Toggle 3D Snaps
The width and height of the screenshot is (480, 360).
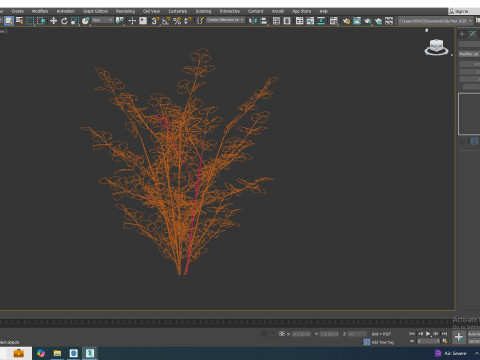155,21
